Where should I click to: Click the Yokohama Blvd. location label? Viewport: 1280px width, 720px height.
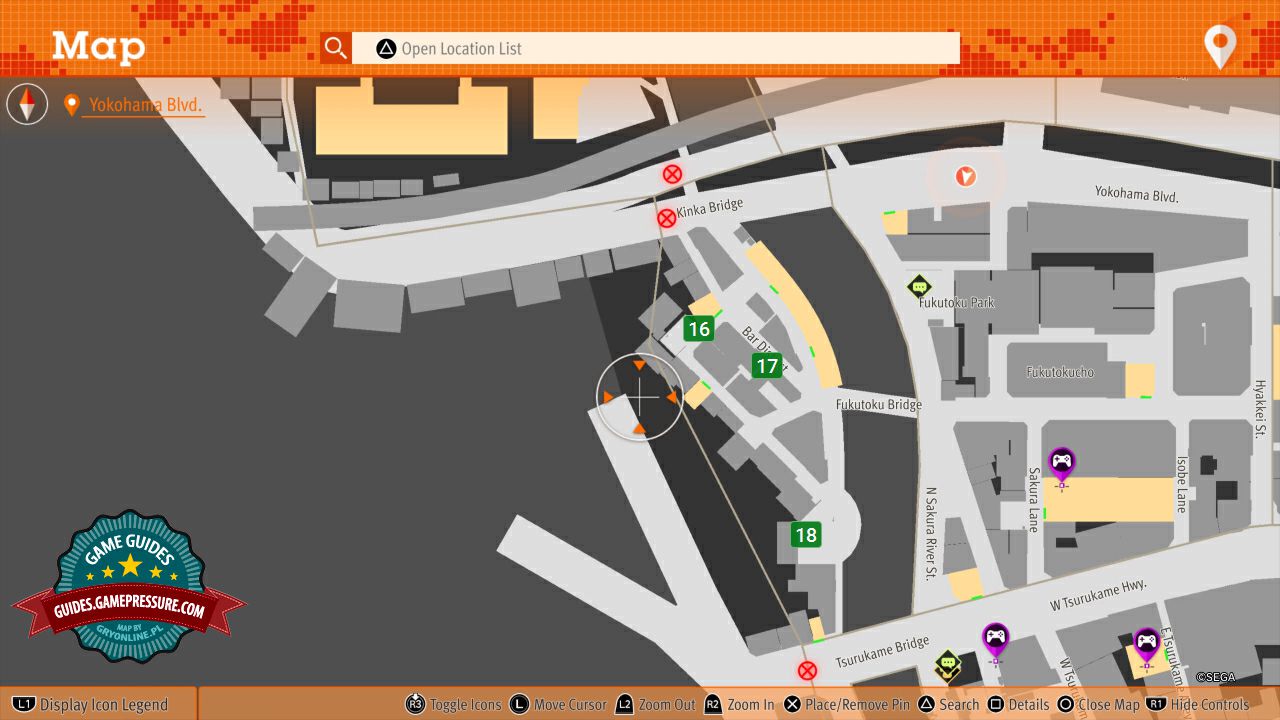click(145, 105)
